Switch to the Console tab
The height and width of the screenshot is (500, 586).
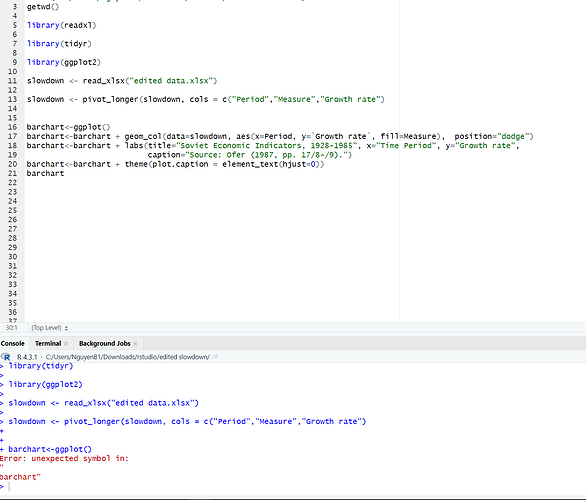[13, 343]
